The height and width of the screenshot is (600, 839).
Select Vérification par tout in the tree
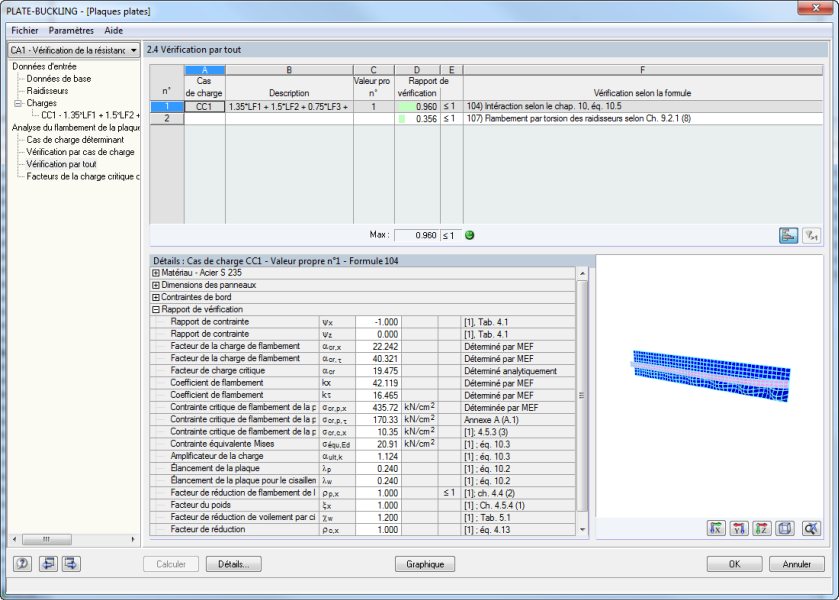[62, 164]
